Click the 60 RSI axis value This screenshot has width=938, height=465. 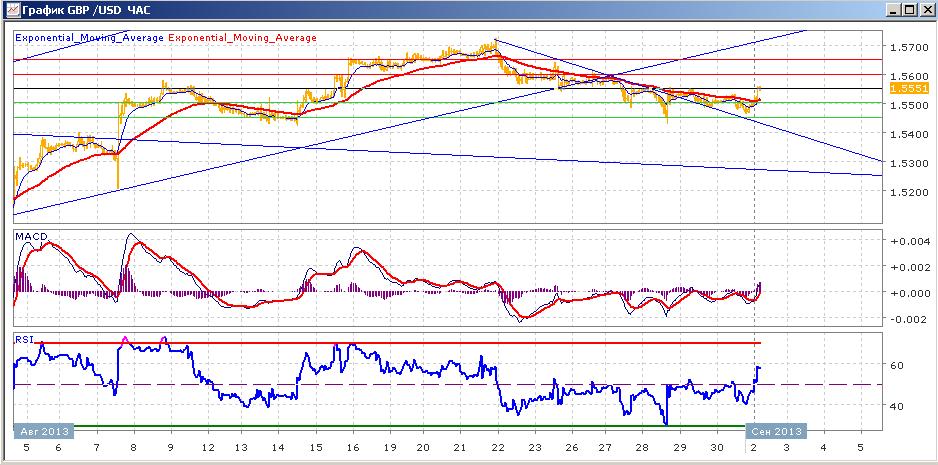click(x=899, y=365)
